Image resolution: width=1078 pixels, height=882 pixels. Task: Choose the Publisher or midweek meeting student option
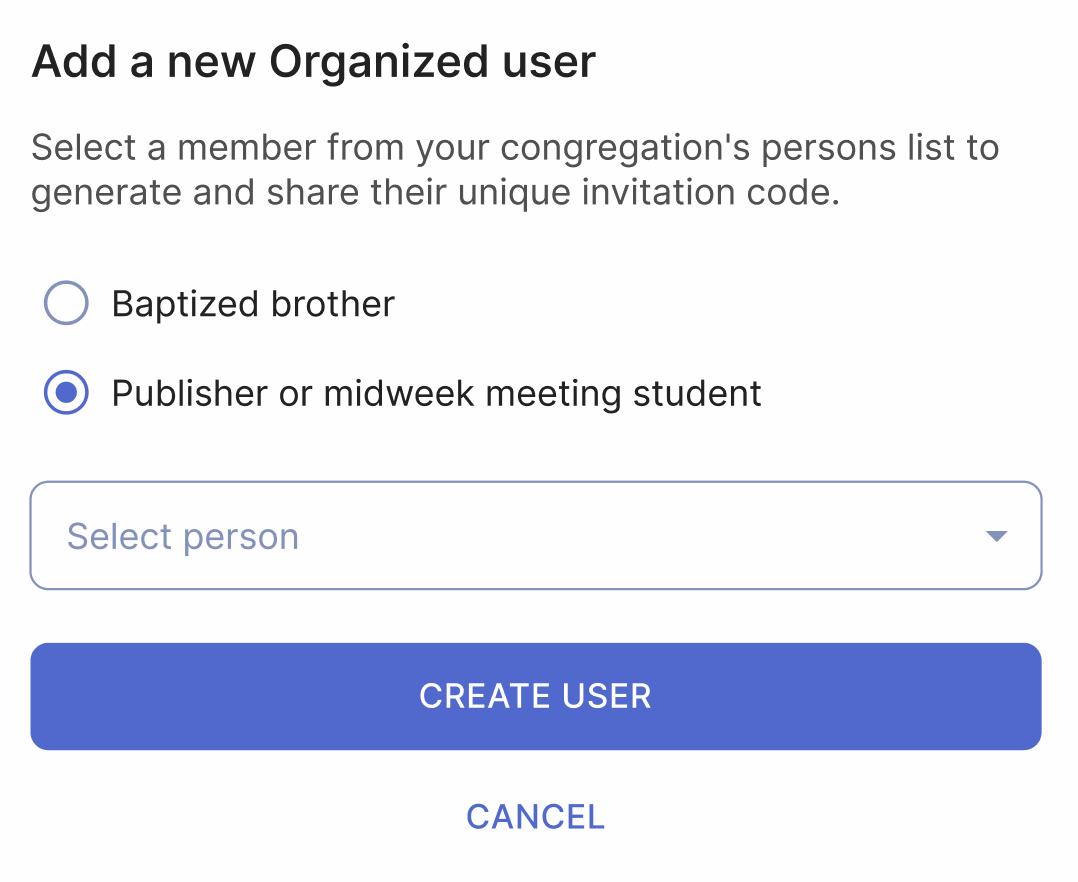coord(66,393)
